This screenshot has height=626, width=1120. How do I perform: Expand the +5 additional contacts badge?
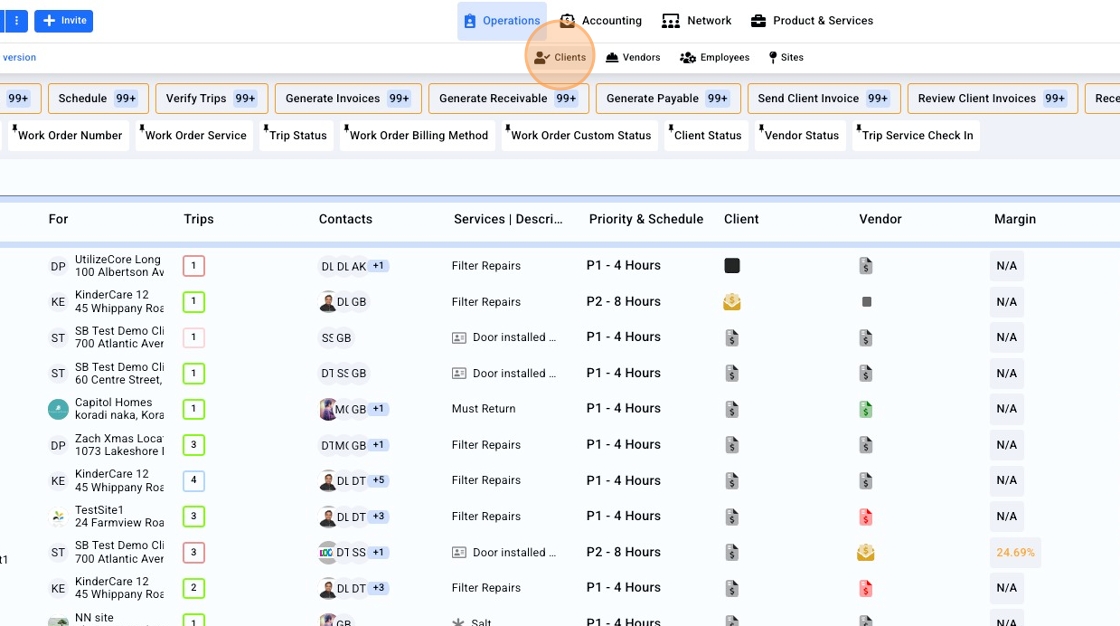click(x=378, y=481)
